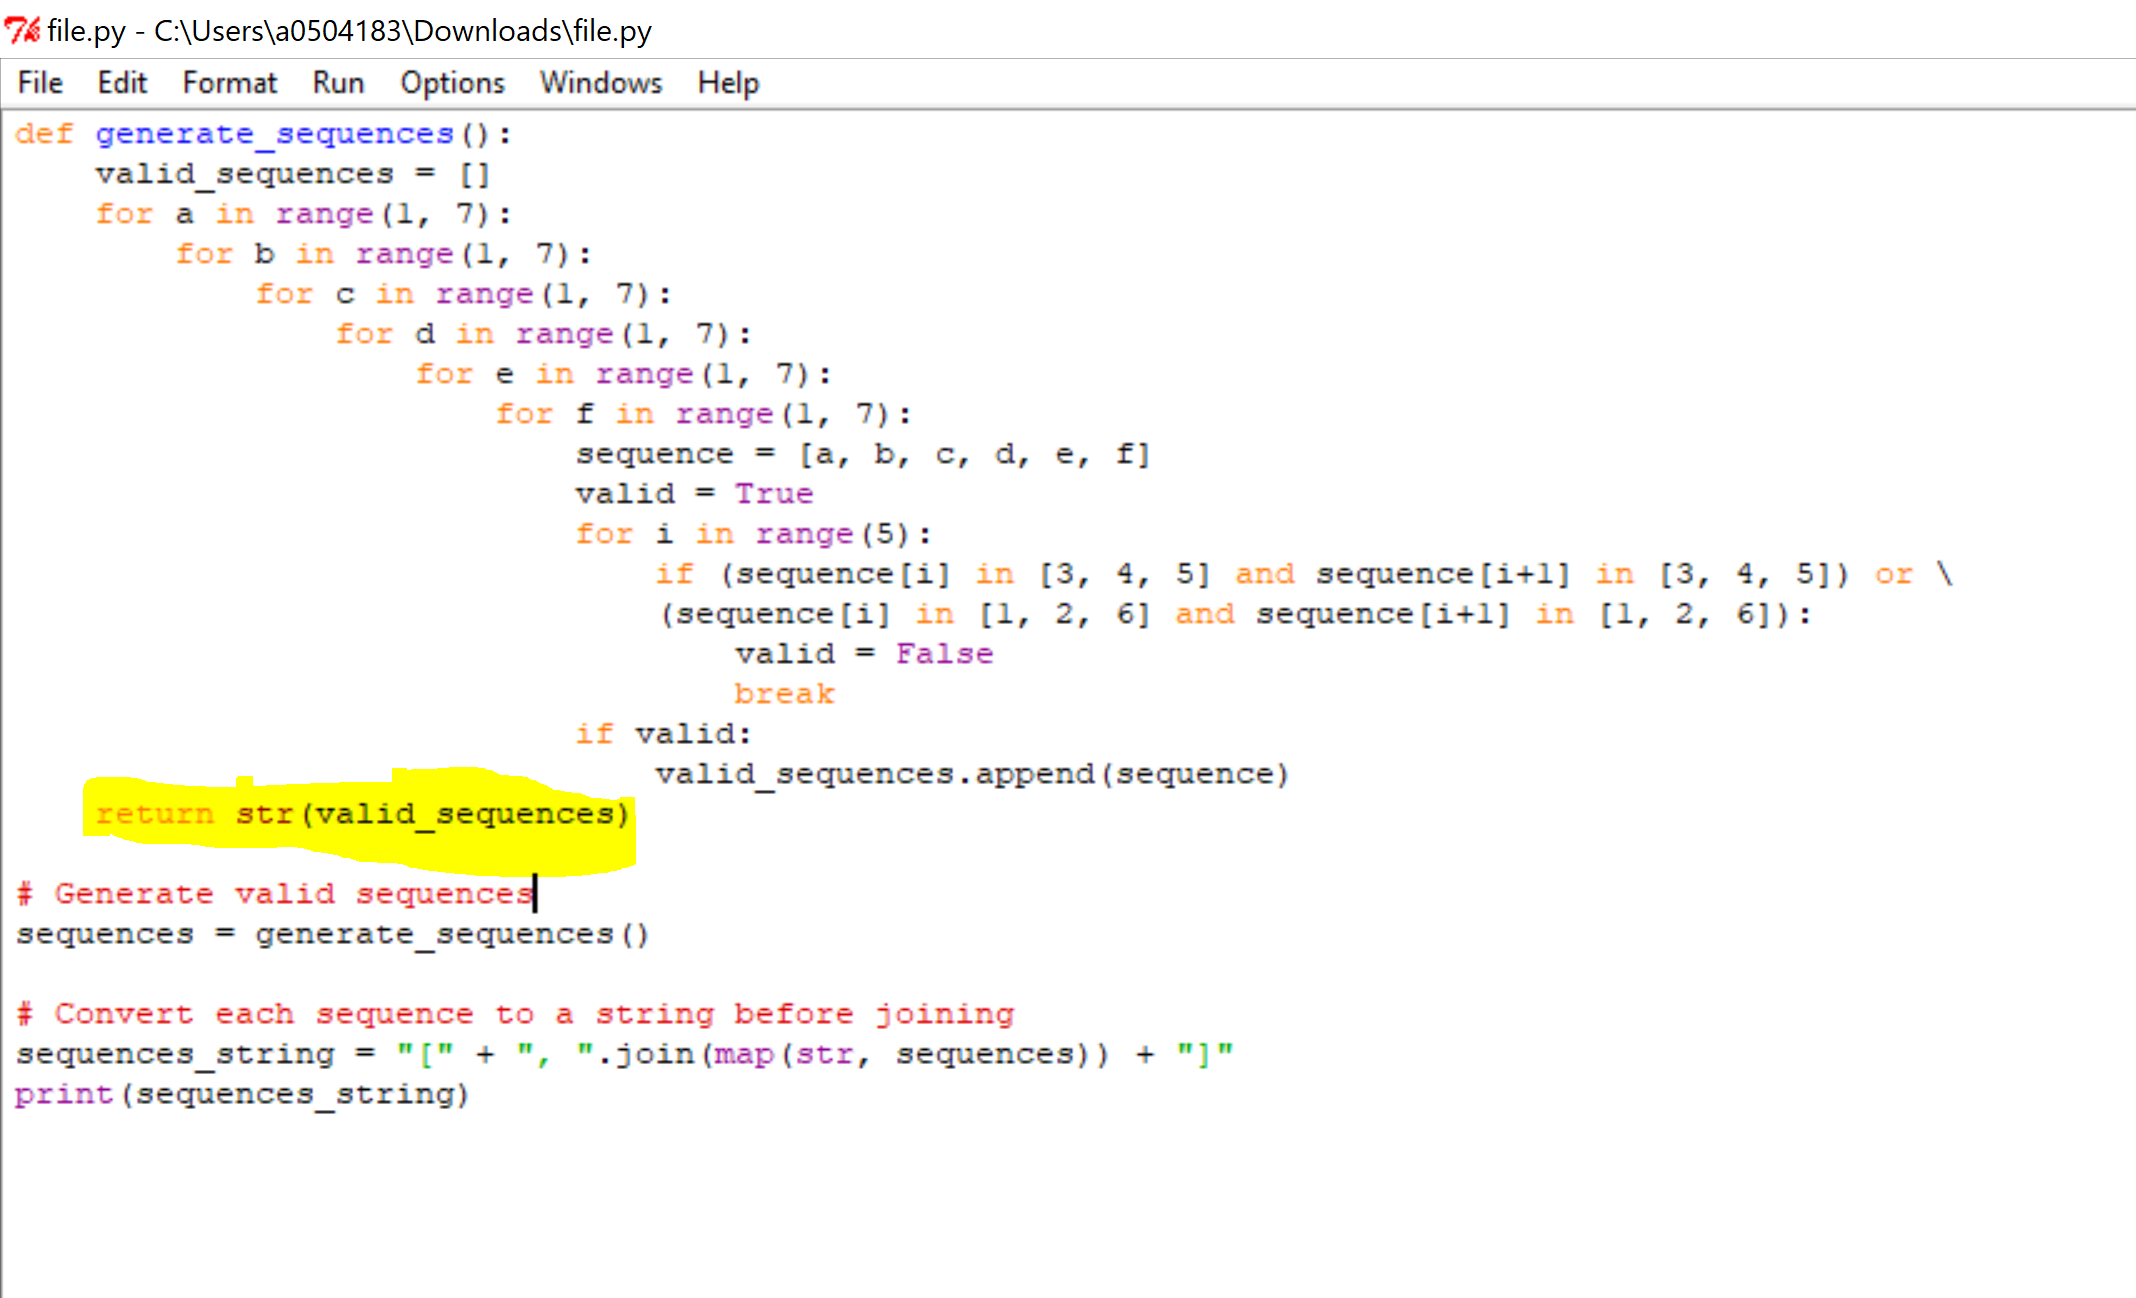Open the Run menu
Image resolution: width=2136 pixels, height=1298 pixels.
click(x=337, y=82)
